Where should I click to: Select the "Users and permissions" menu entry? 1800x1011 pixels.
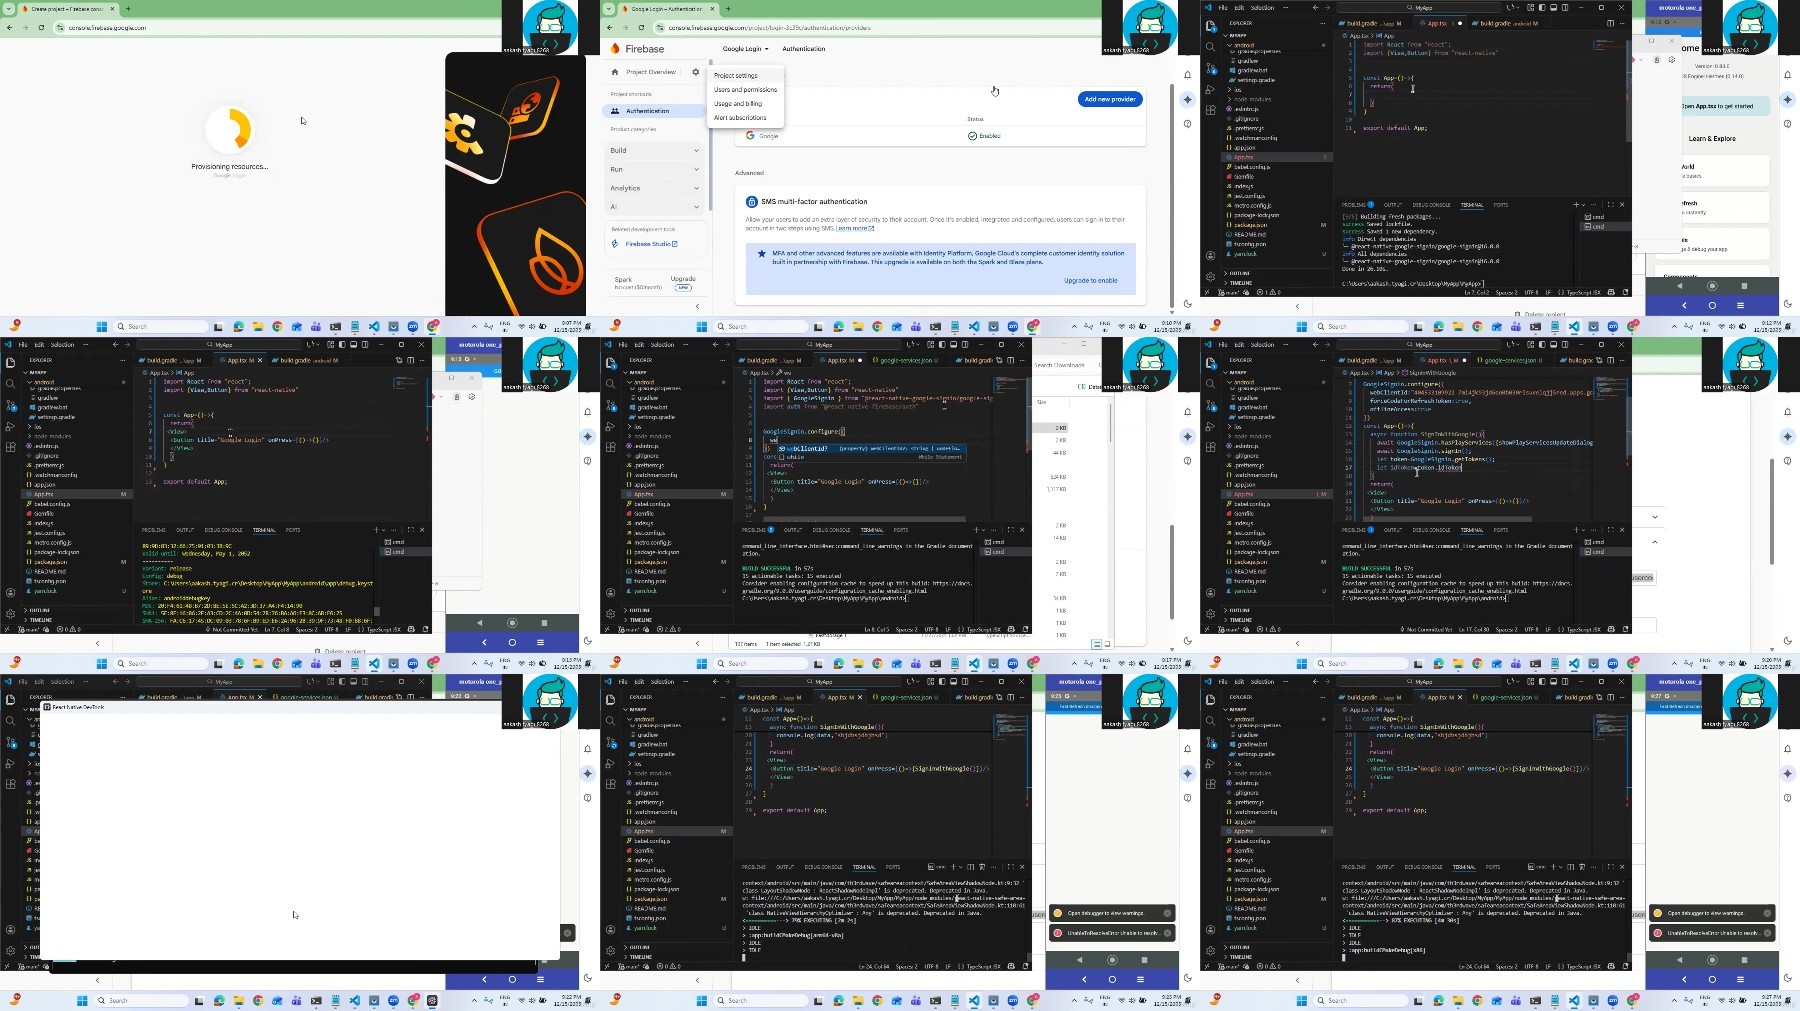coord(745,90)
